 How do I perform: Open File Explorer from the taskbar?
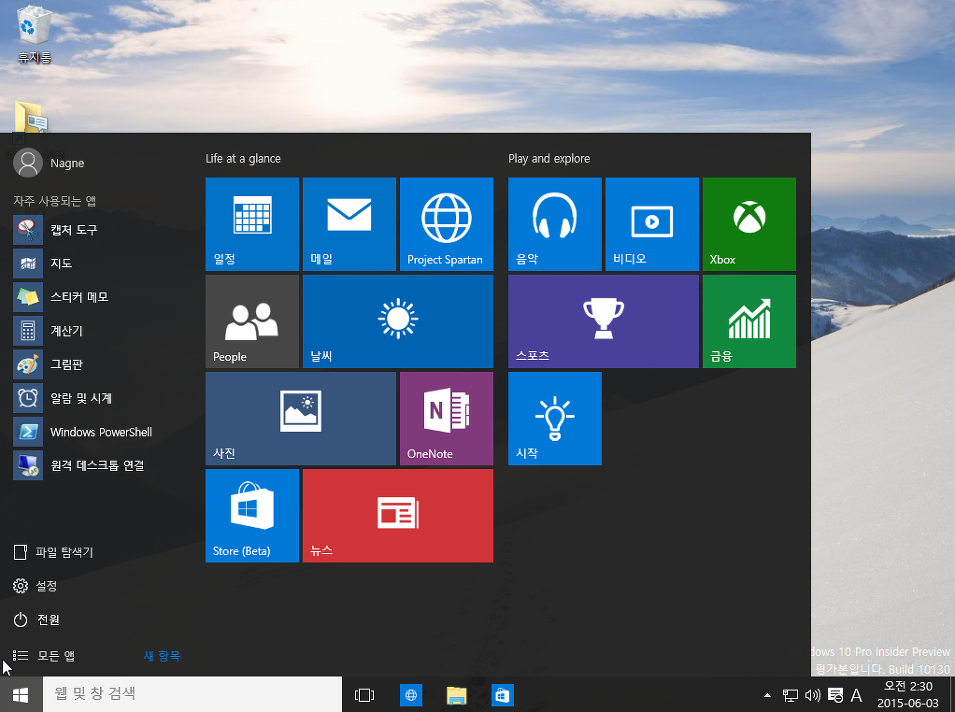coord(456,695)
